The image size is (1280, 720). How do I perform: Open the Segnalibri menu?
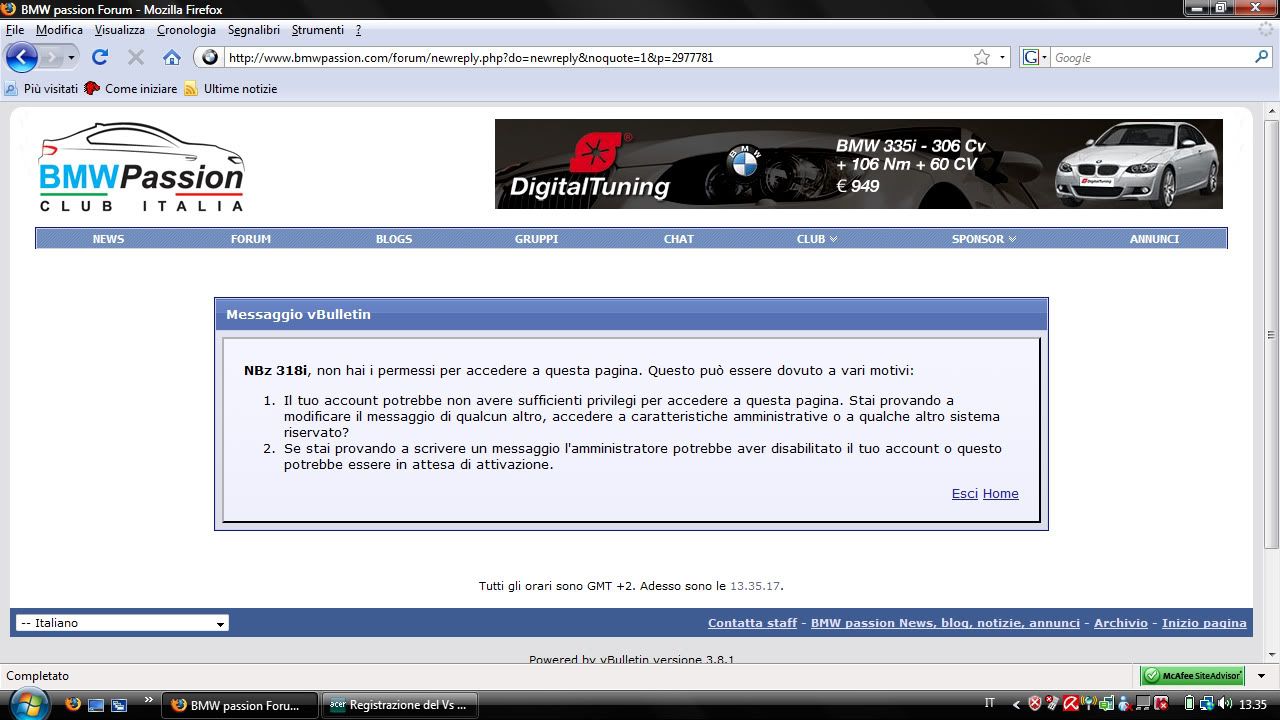click(x=254, y=30)
